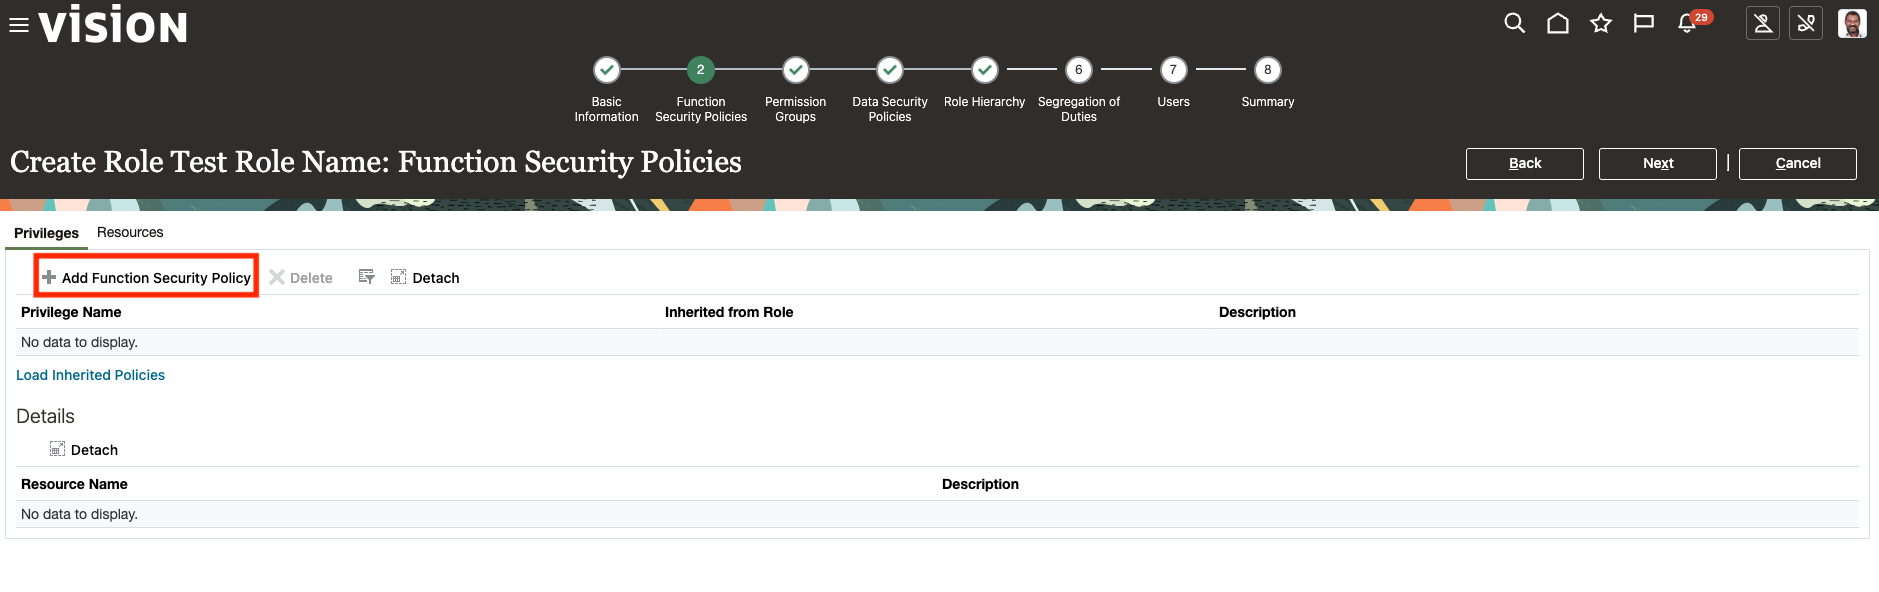The width and height of the screenshot is (1879, 592).
Task: Detach the Details resource table
Action: pyautogui.click(x=84, y=450)
